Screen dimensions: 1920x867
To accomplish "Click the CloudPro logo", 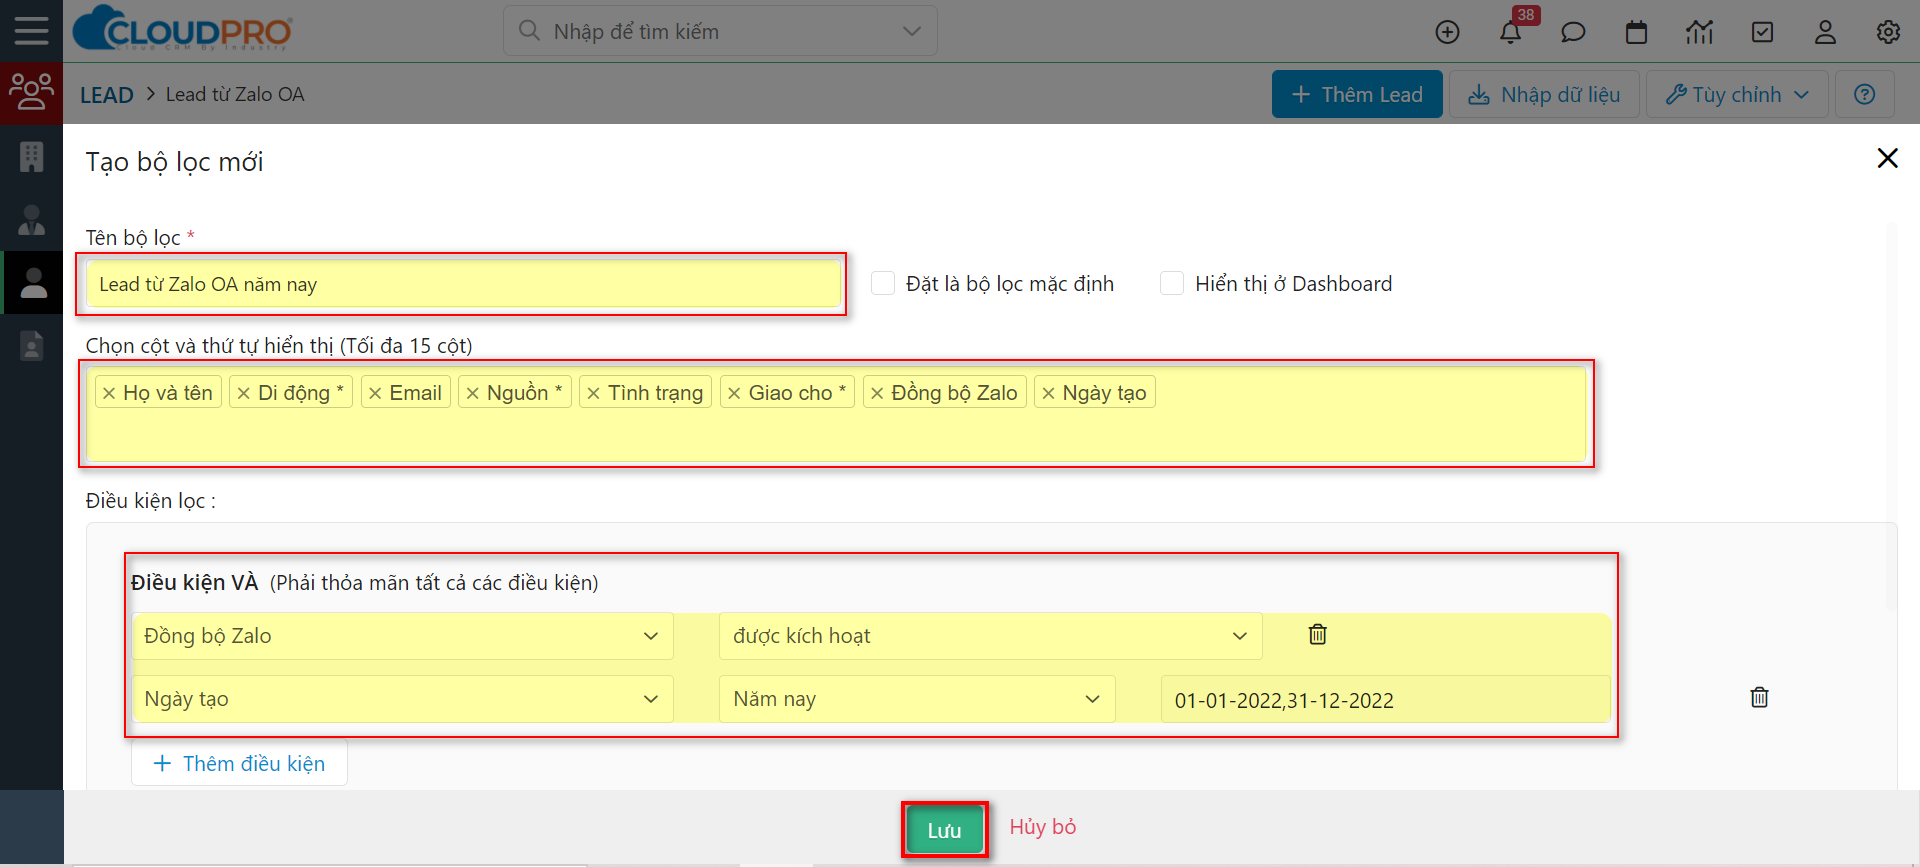I will (183, 29).
